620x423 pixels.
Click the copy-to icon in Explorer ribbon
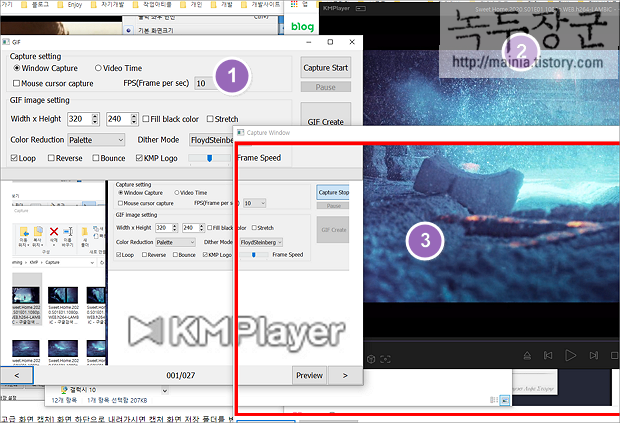point(38,231)
